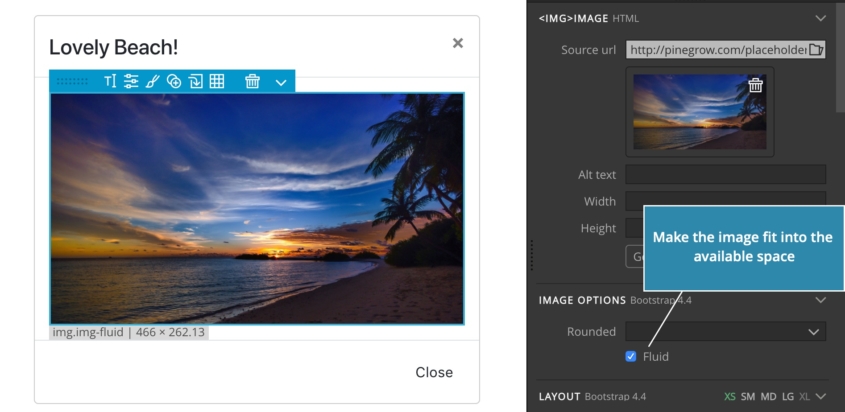
Task: Open the edit text tool icon
Action: click(110, 81)
